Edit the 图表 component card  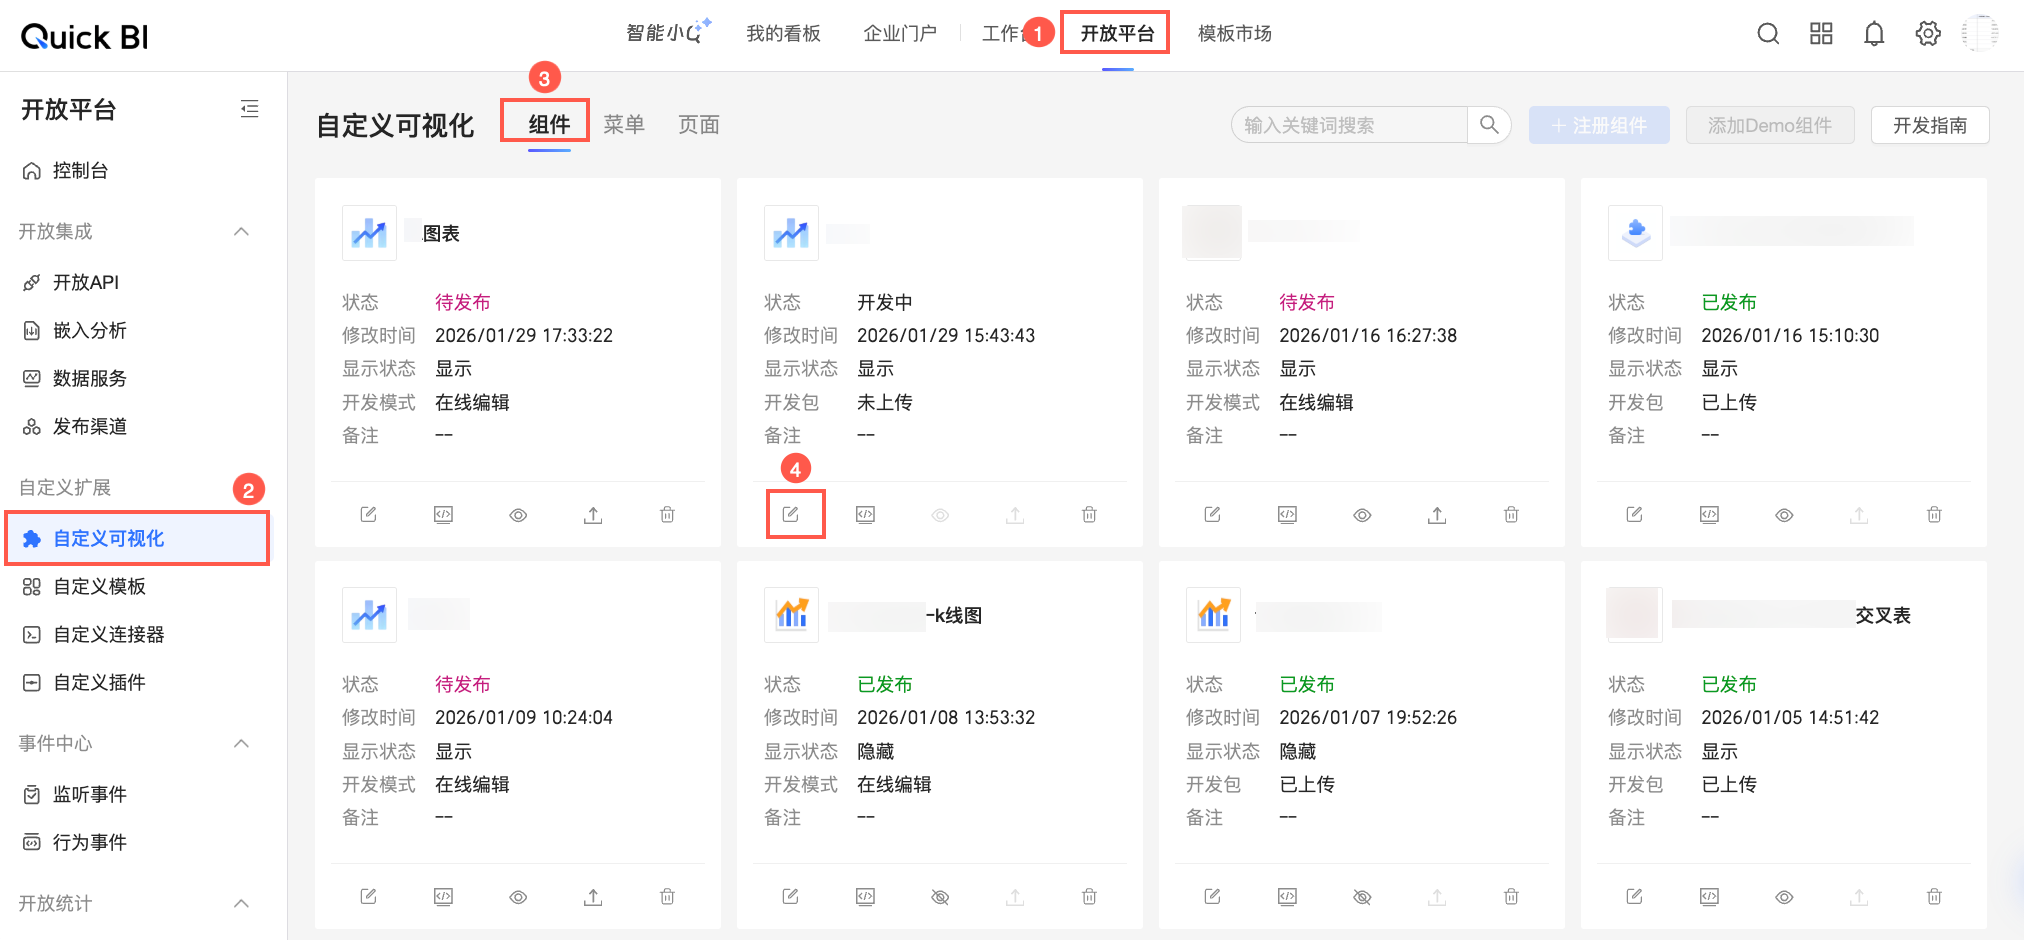pyautogui.click(x=368, y=514)
